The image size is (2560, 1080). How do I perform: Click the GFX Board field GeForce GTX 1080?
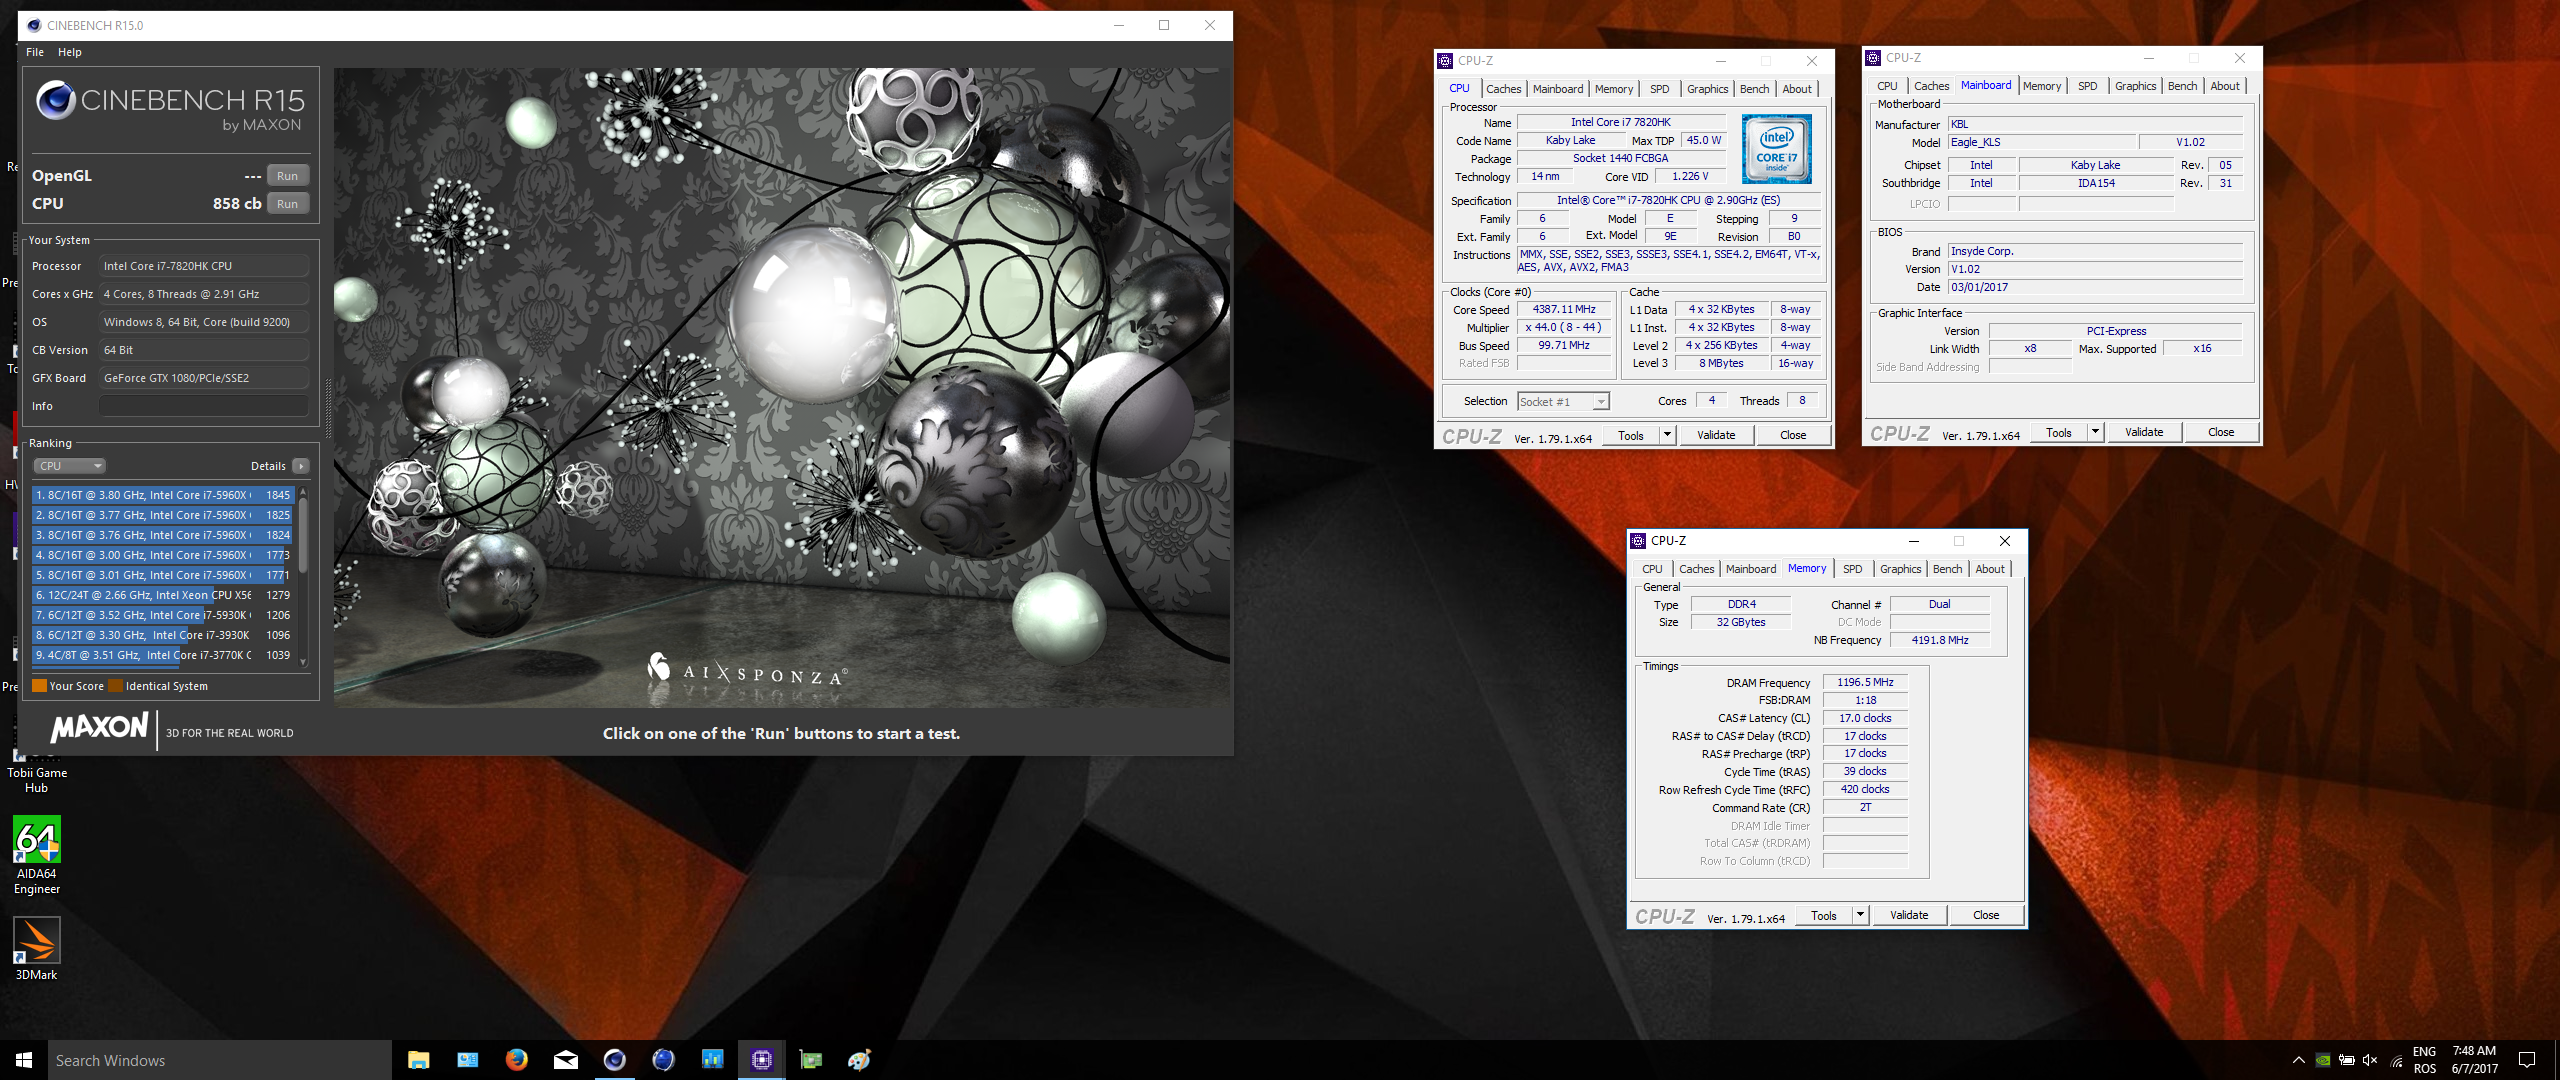pos(204,378)
